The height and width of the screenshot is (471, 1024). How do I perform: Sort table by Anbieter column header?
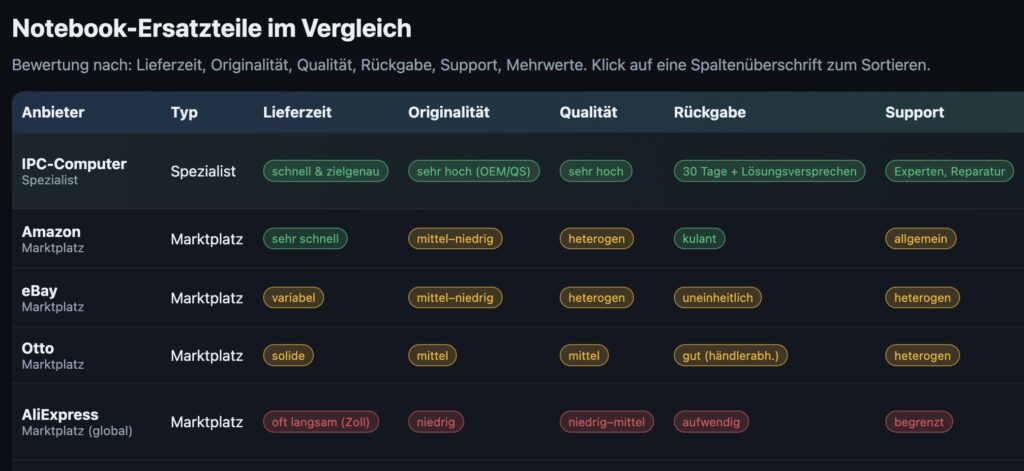(53, 112)
